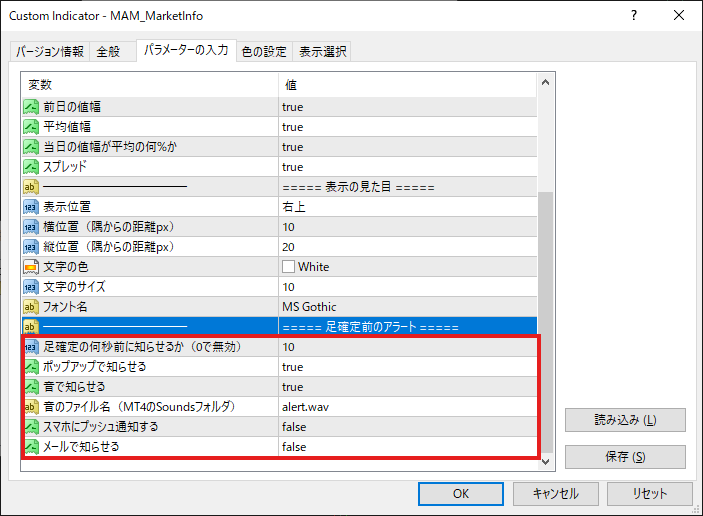Click the icon beside スマホにプッシュ通知する
Screen dimensions: 703x516
tap(31, 426)
